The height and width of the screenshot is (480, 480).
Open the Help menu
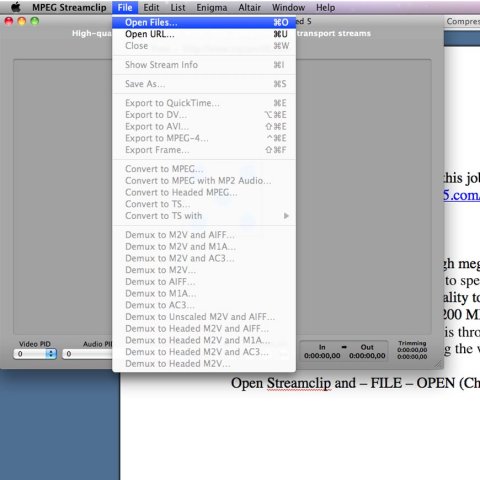point(325,7)
